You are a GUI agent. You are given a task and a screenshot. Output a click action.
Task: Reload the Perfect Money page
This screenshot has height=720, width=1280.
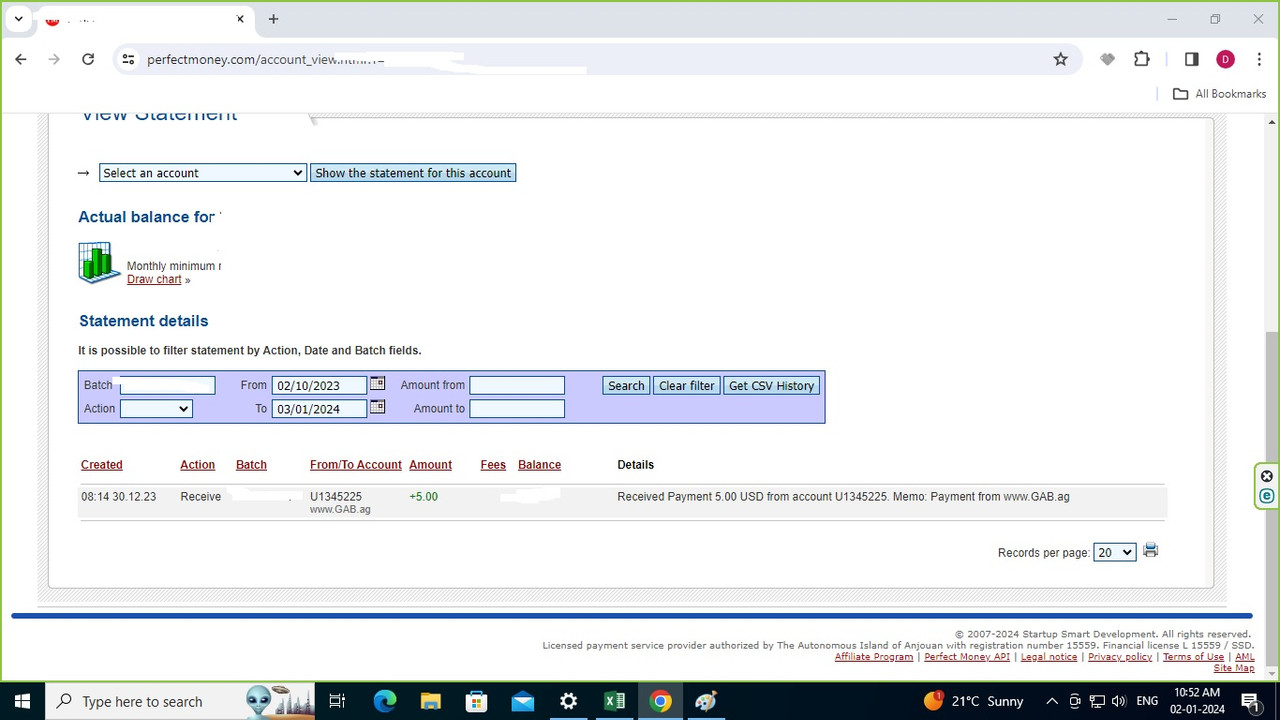coord(88,60)
